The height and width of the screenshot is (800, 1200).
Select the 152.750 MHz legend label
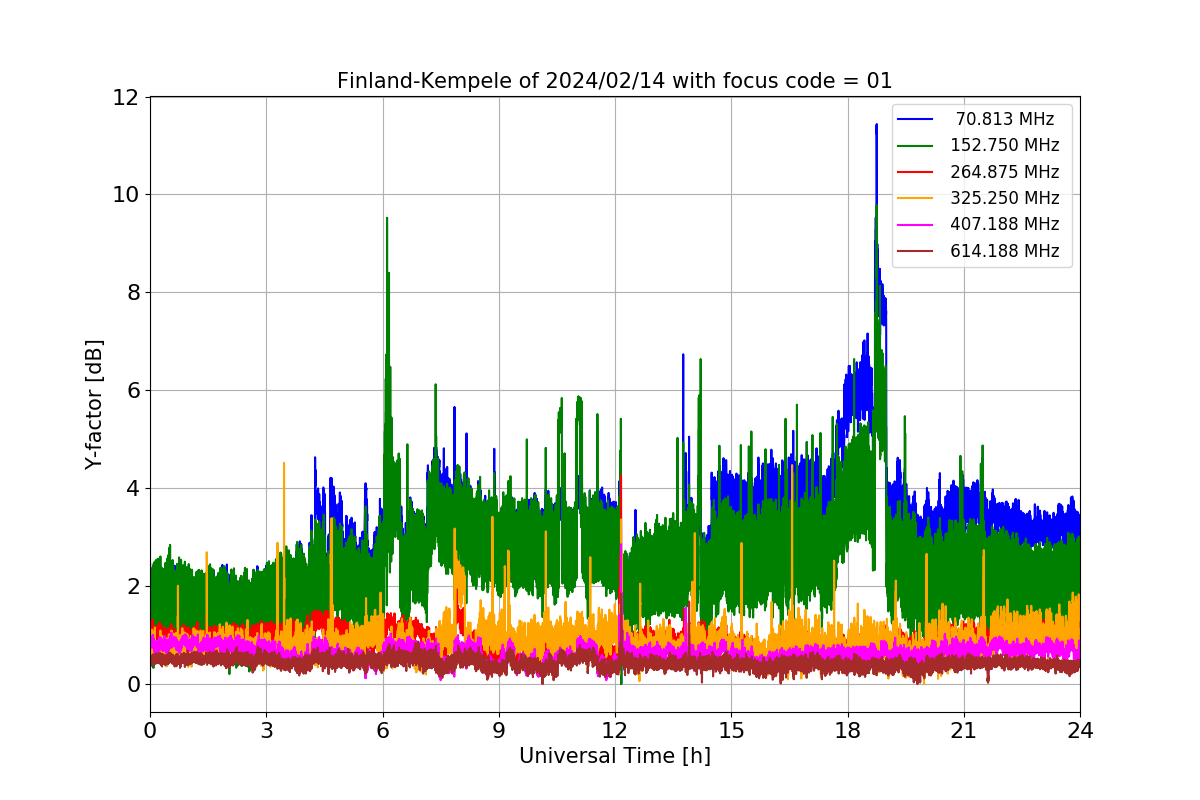coord(1005,146)
